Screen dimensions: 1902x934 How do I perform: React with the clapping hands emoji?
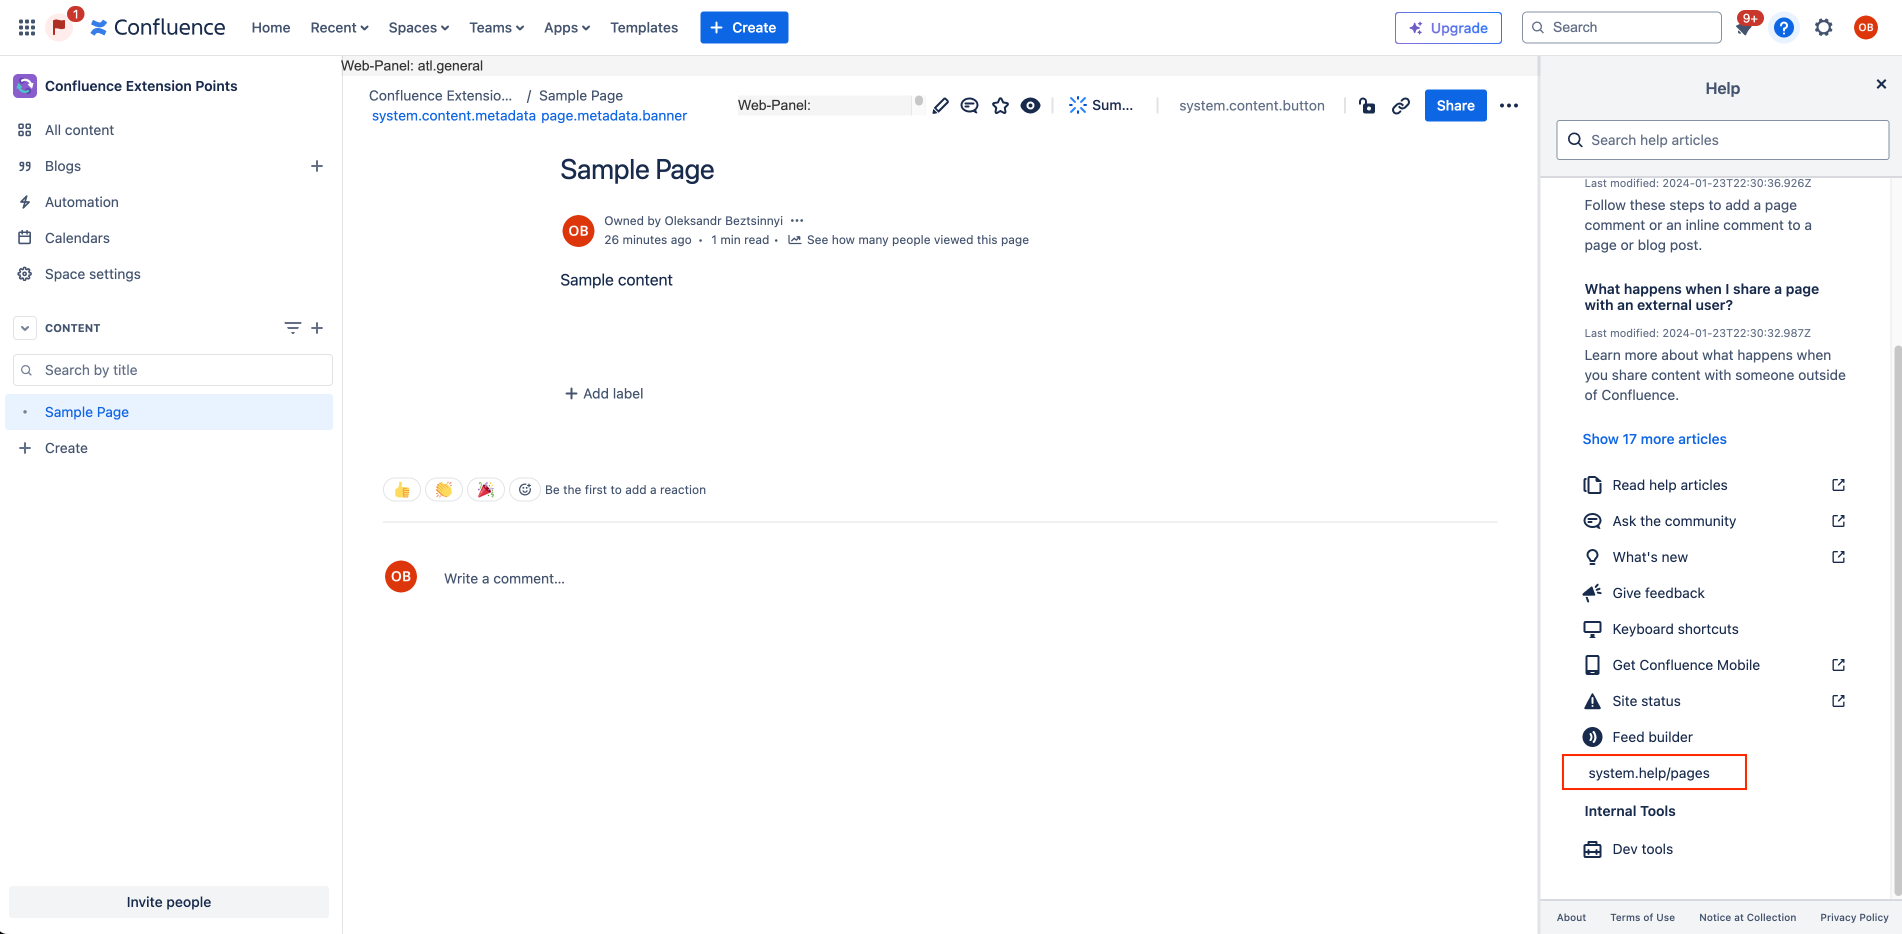point(444,490)
